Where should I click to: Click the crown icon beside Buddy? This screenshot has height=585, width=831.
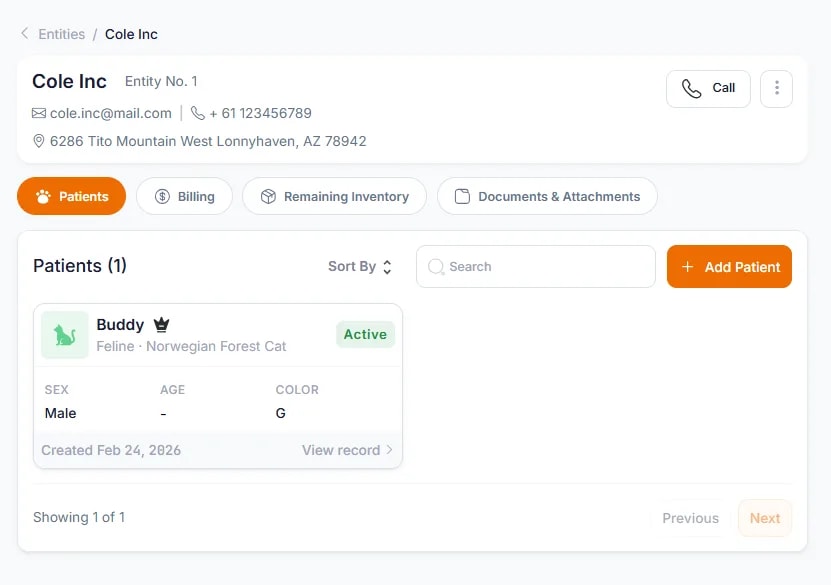pyautogui.click(x=162, y=324)
